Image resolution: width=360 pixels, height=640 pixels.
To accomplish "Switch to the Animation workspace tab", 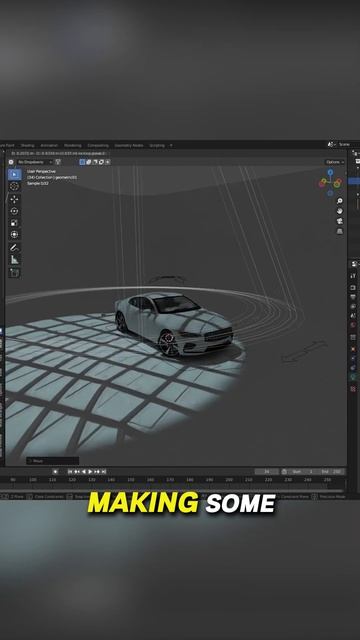I will tap(49, 145).
